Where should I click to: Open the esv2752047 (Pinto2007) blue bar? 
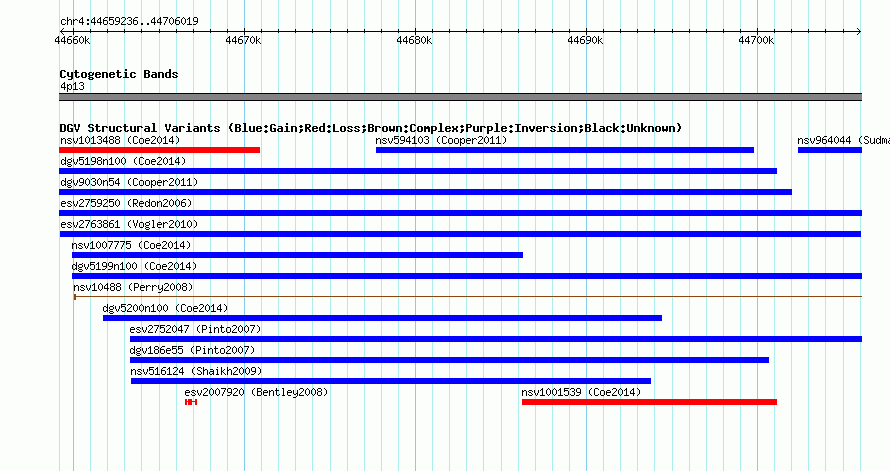(496, 339)
